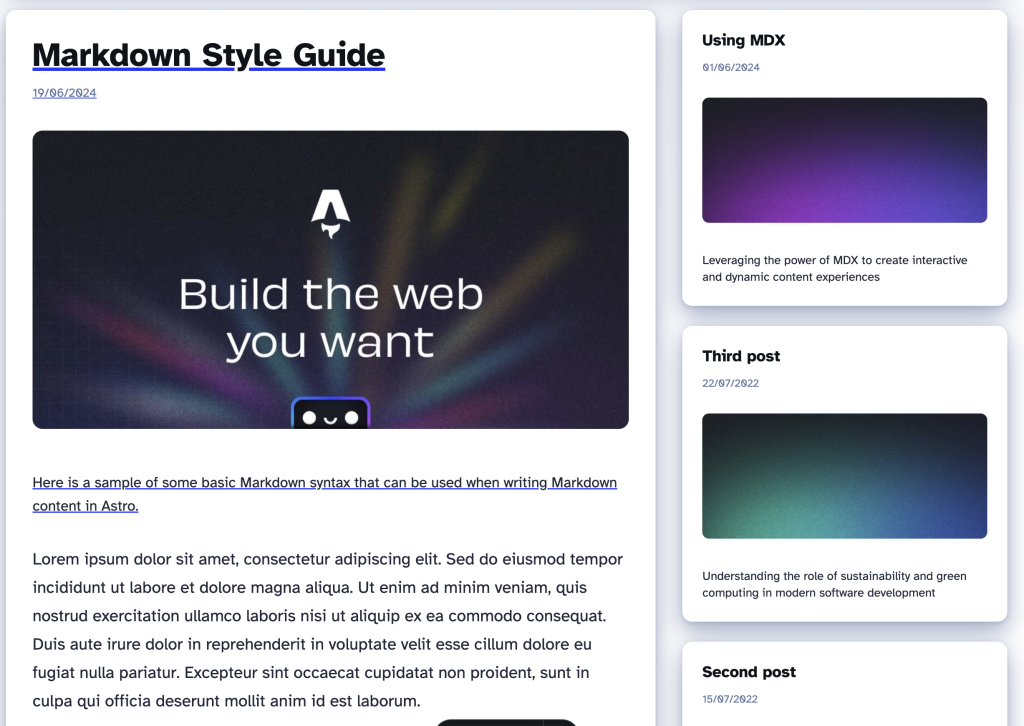Image resolution: width=1024 pixels, height=726 pixels.
Task: Open the sample Markdown syntax description link
Action: click(325, 494)
